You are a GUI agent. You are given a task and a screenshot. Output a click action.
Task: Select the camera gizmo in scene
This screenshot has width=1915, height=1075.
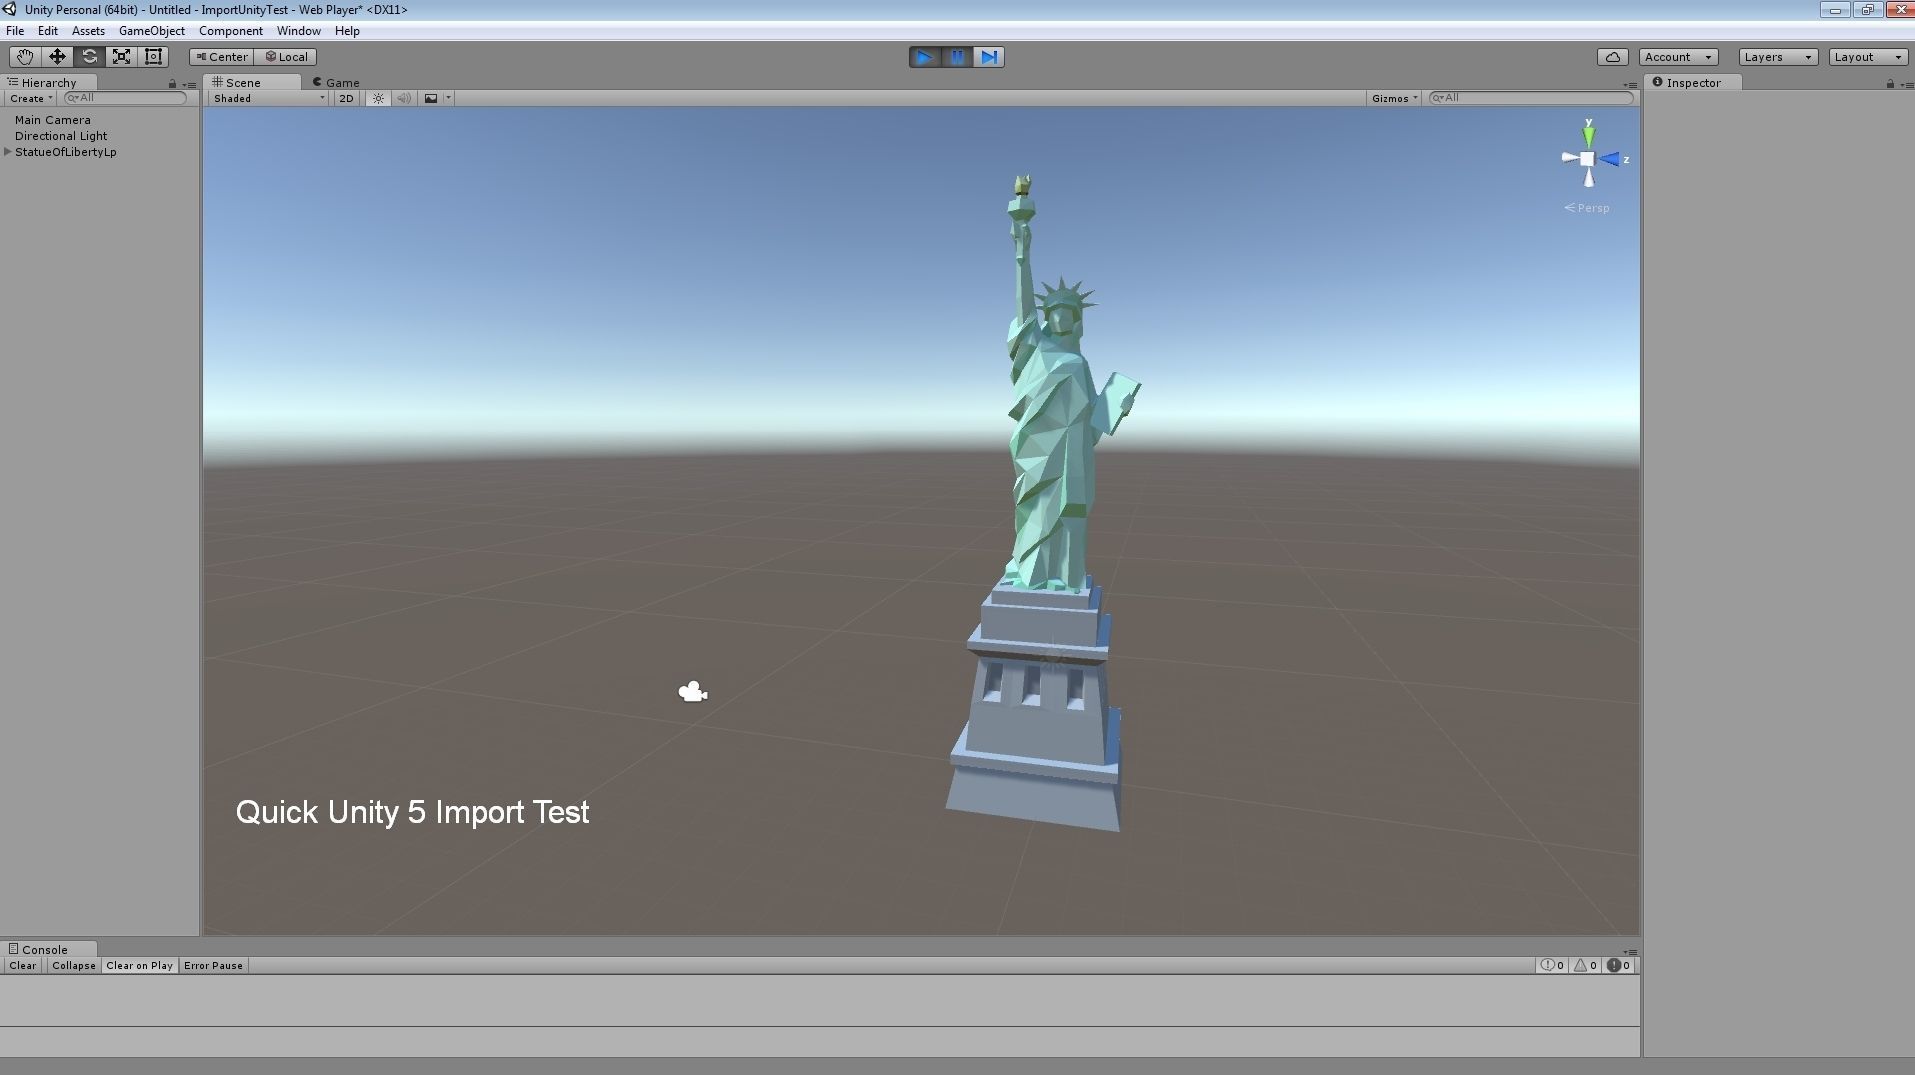(x=693, y=692)
